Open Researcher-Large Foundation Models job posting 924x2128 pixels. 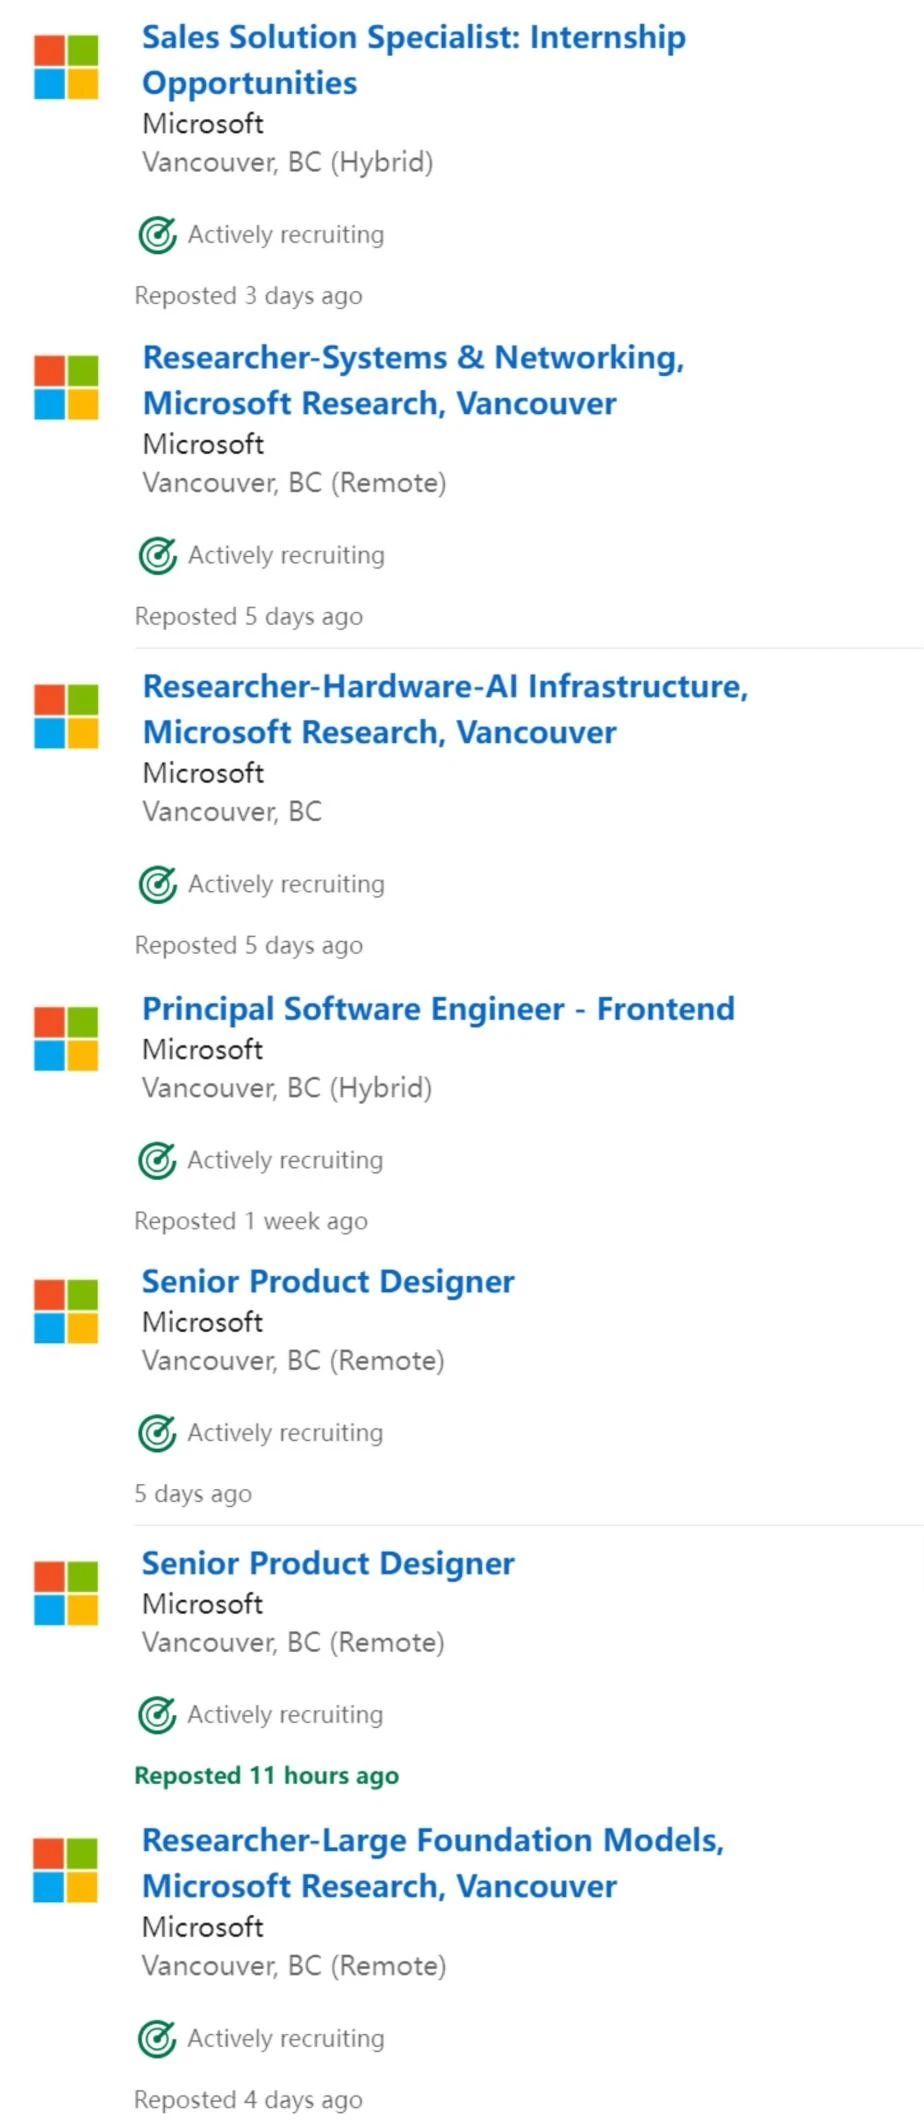(433, 1862)
